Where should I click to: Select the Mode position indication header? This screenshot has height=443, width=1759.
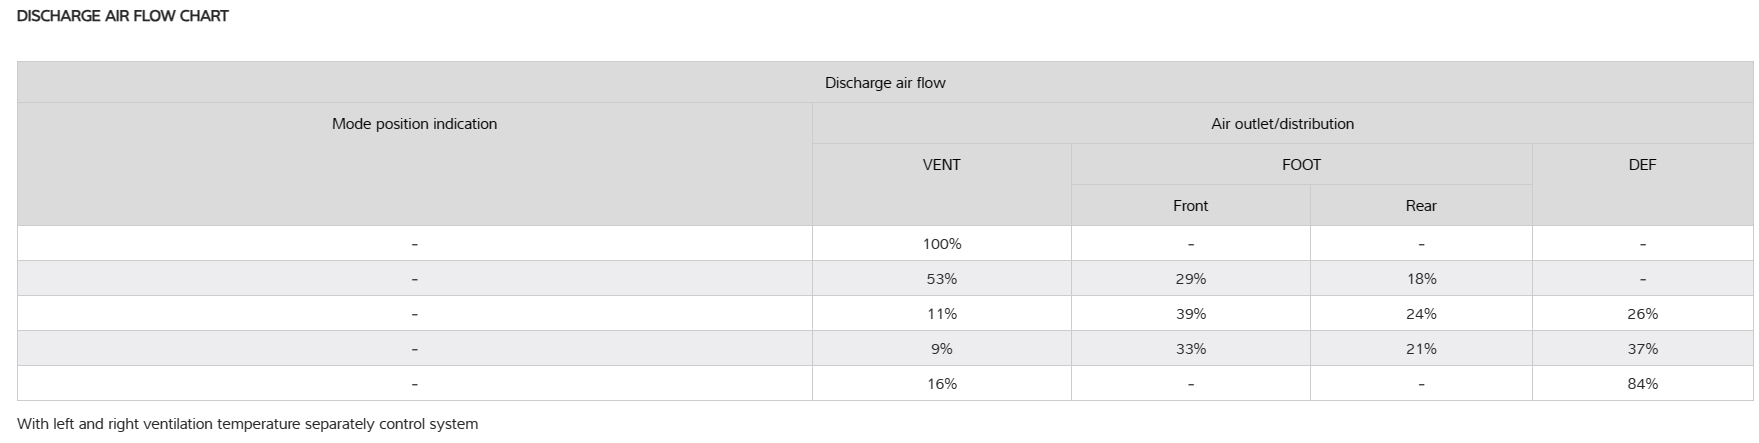point(414,124)
